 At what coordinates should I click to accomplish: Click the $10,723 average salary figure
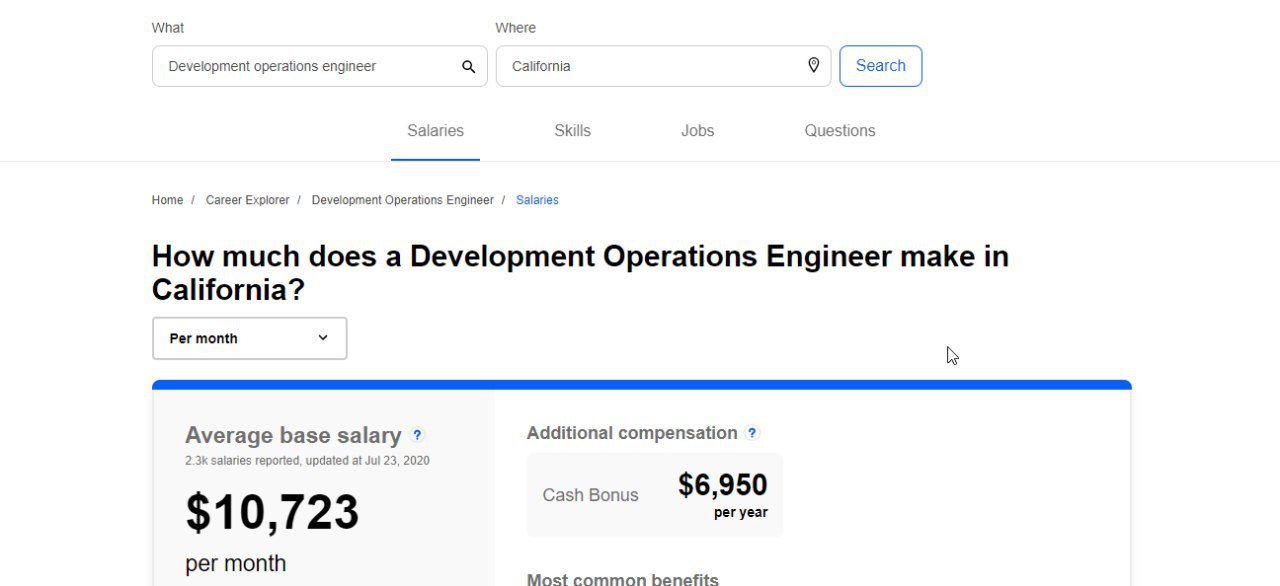[x=272, y=512]
